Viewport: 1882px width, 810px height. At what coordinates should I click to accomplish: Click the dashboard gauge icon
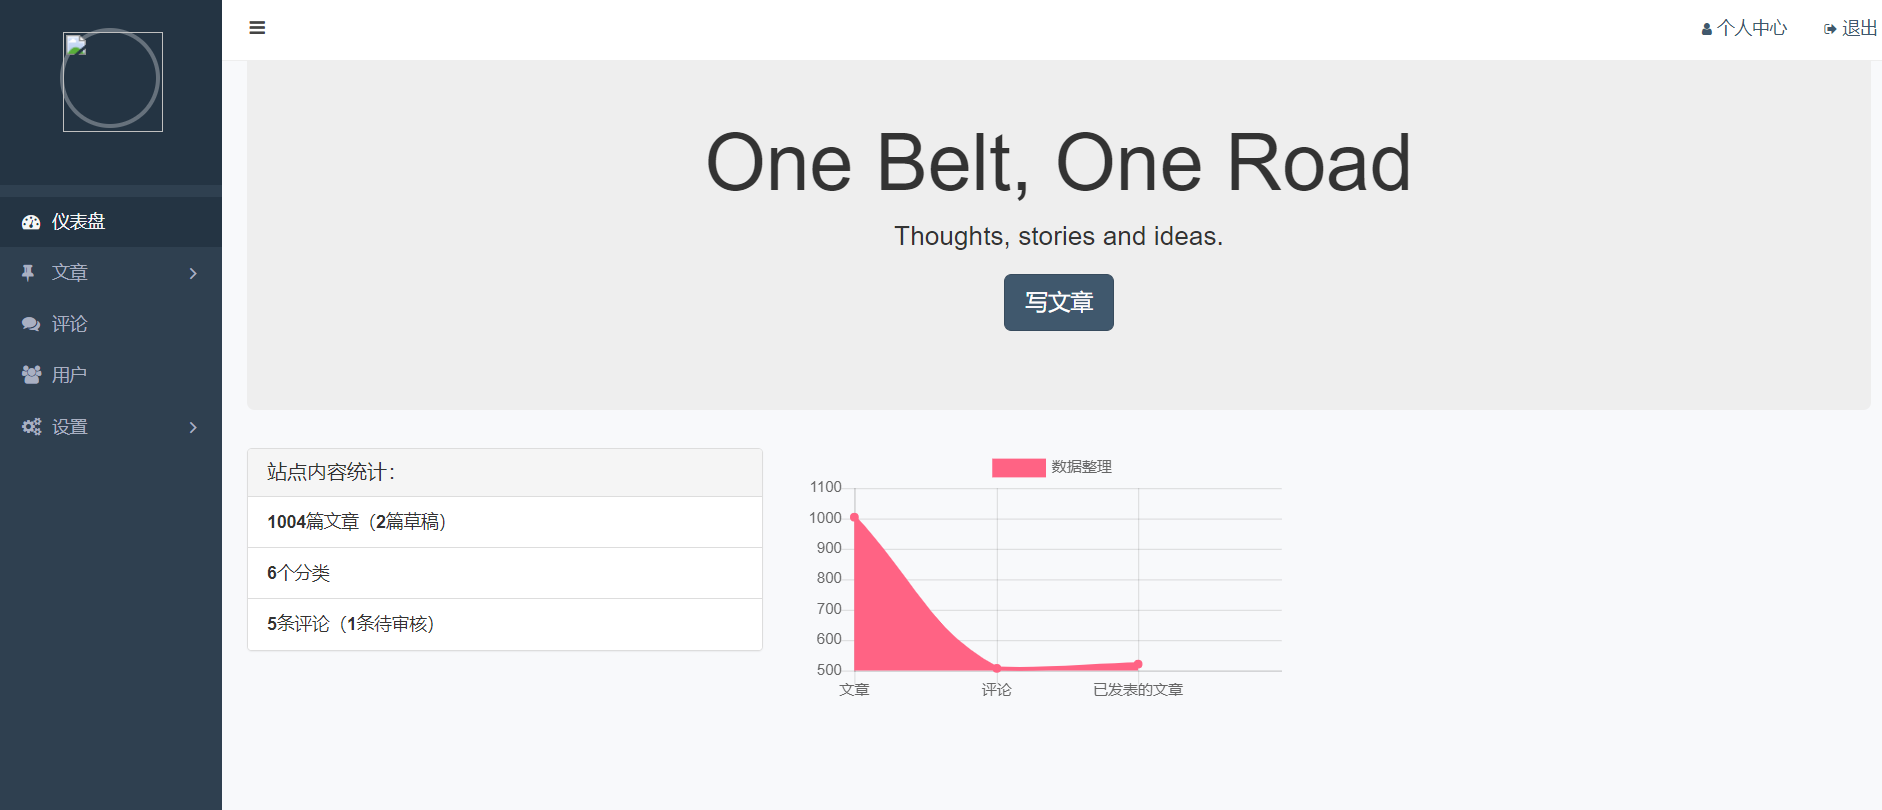point(31,222)
